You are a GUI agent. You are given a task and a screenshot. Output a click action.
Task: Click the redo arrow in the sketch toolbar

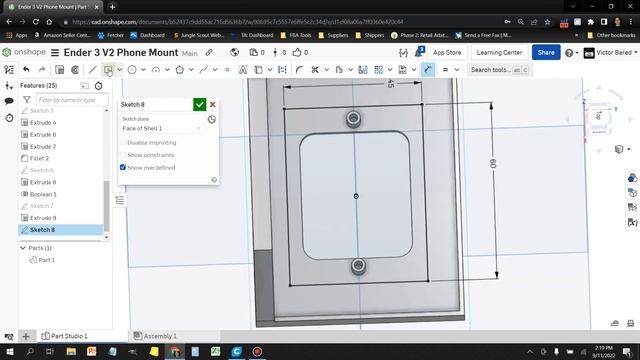pos(42,70)
